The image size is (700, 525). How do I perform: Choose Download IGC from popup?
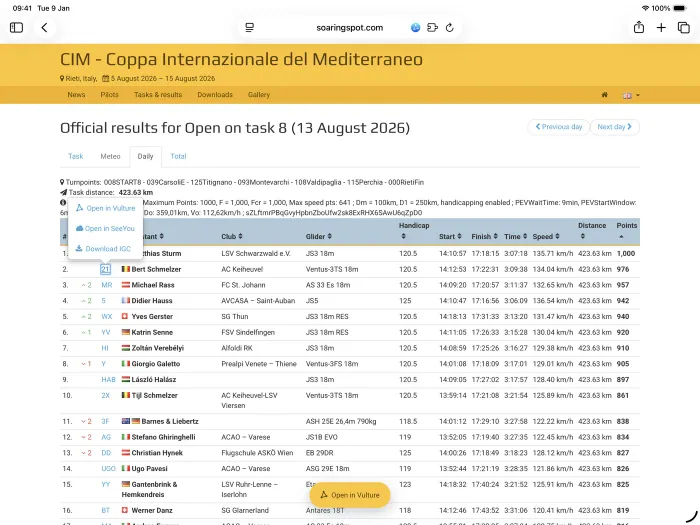pyautogui.click(x=103, y=249)
